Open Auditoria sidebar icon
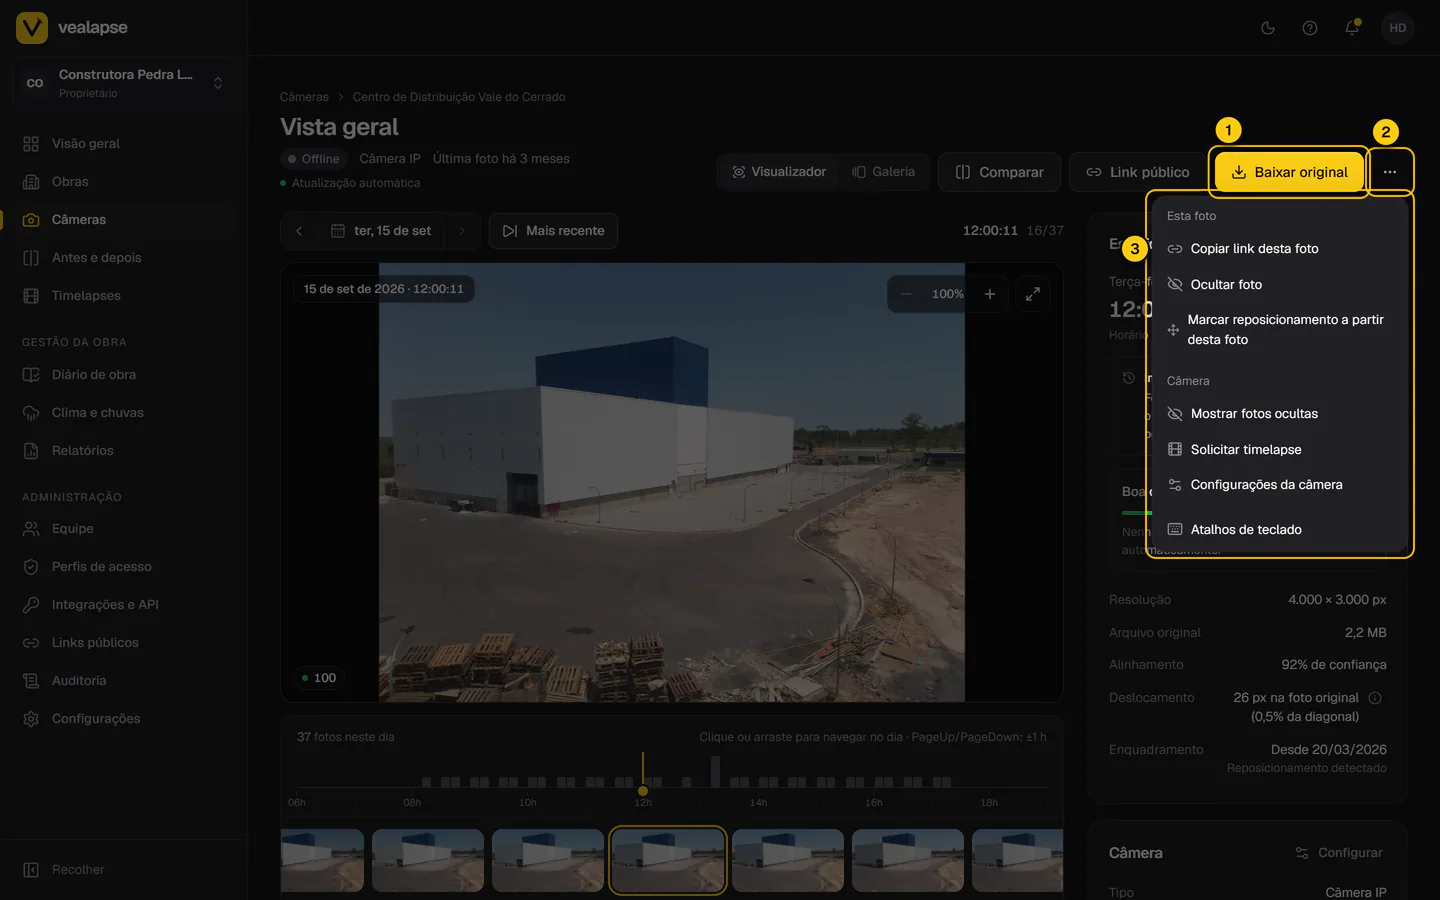Image resolution: width=1440 pixels, height=900 pixels. (x=31, y=681)
